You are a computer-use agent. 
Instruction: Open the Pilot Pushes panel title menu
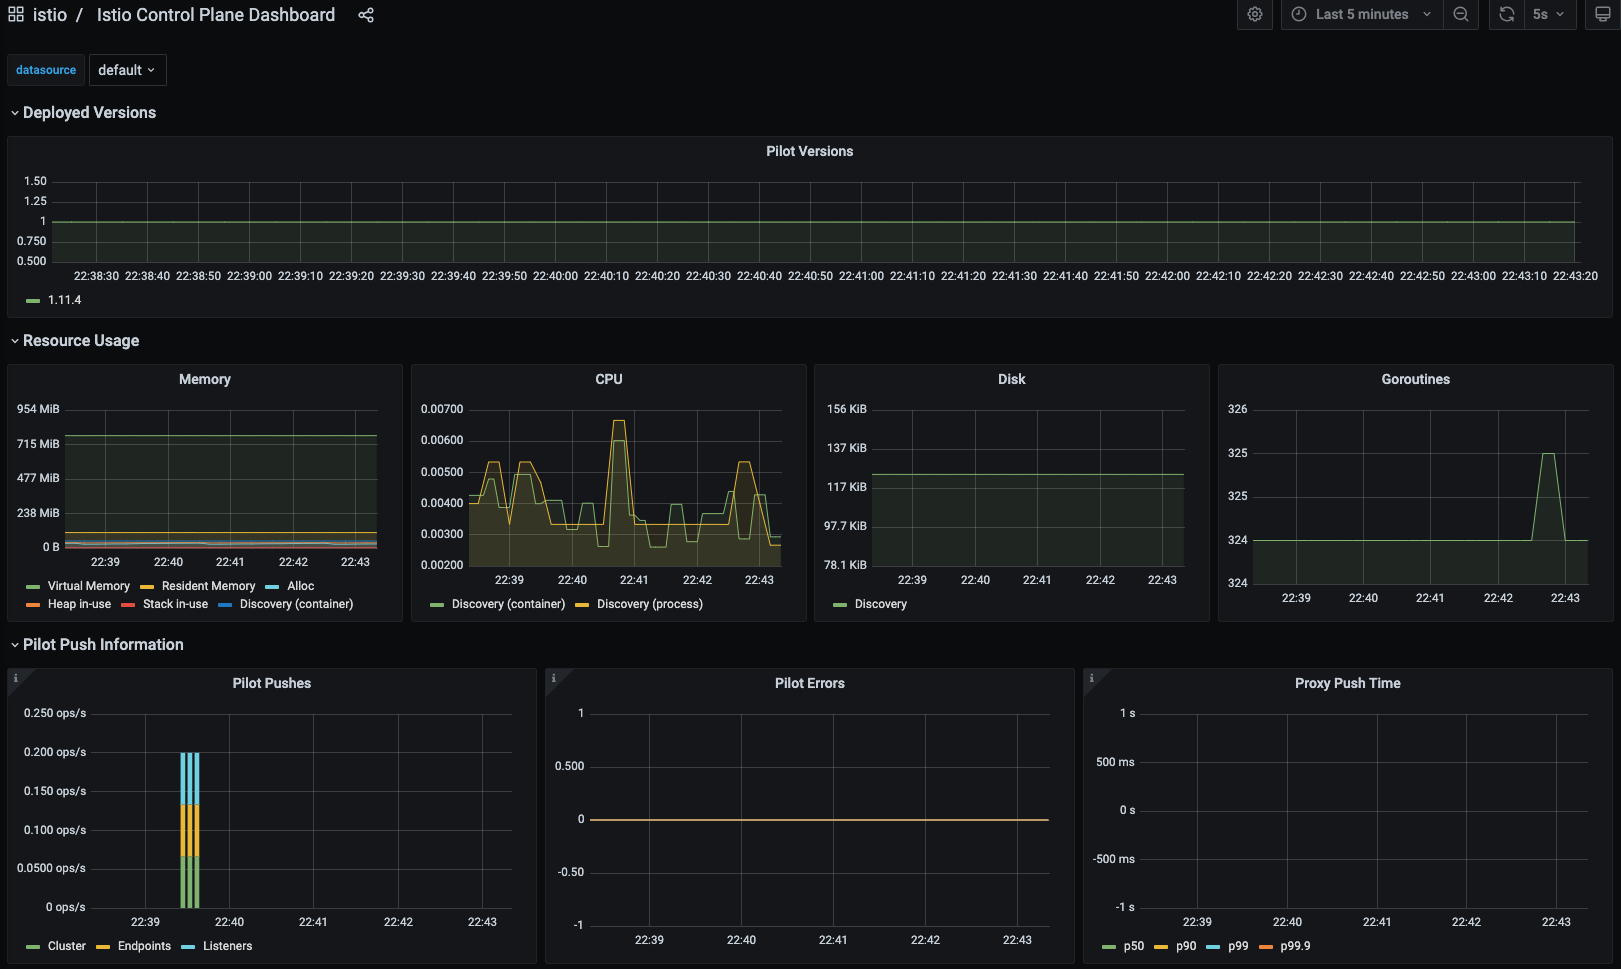272,684
